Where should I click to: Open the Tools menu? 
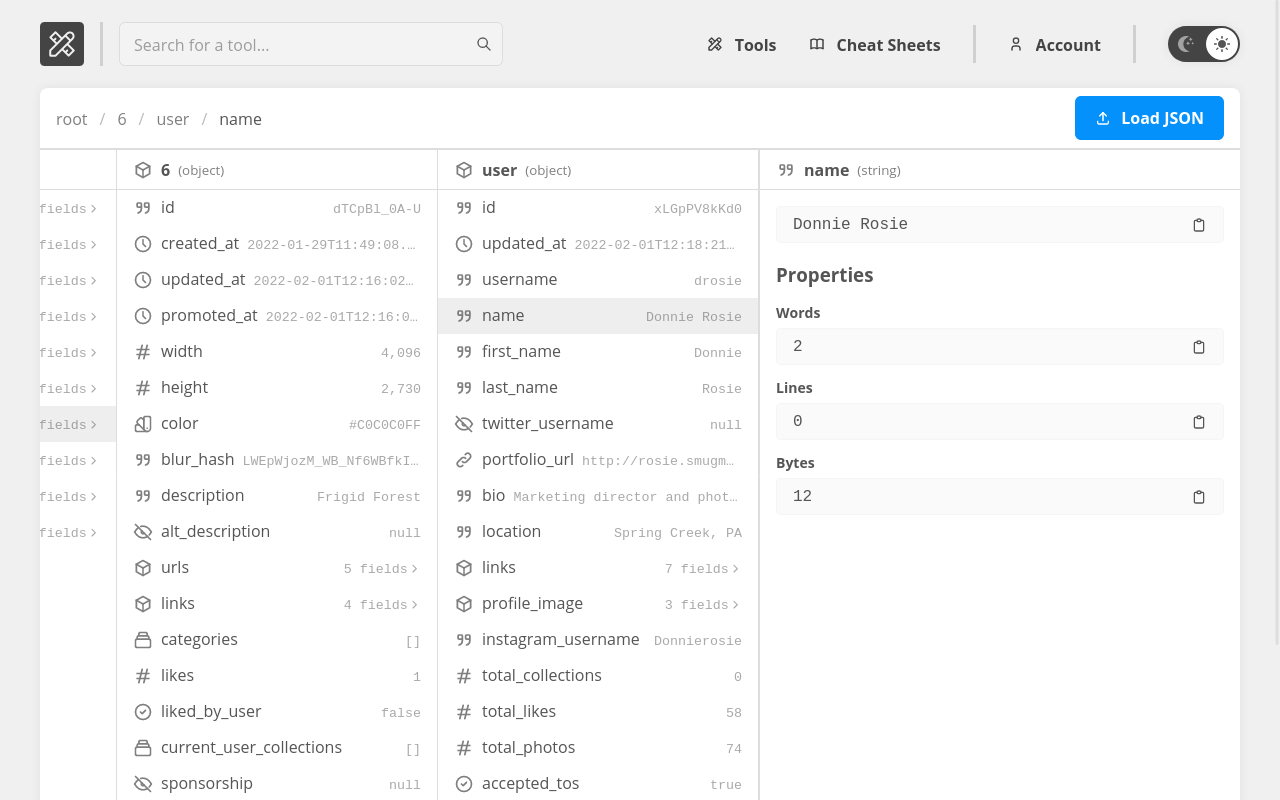click(x=741, y=45)
